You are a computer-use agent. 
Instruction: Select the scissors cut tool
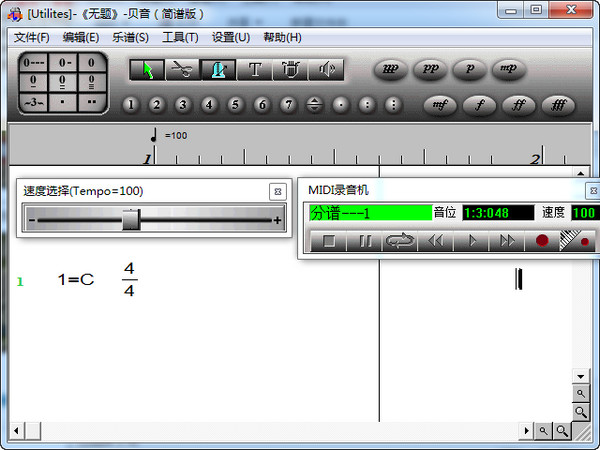[182, 69]
